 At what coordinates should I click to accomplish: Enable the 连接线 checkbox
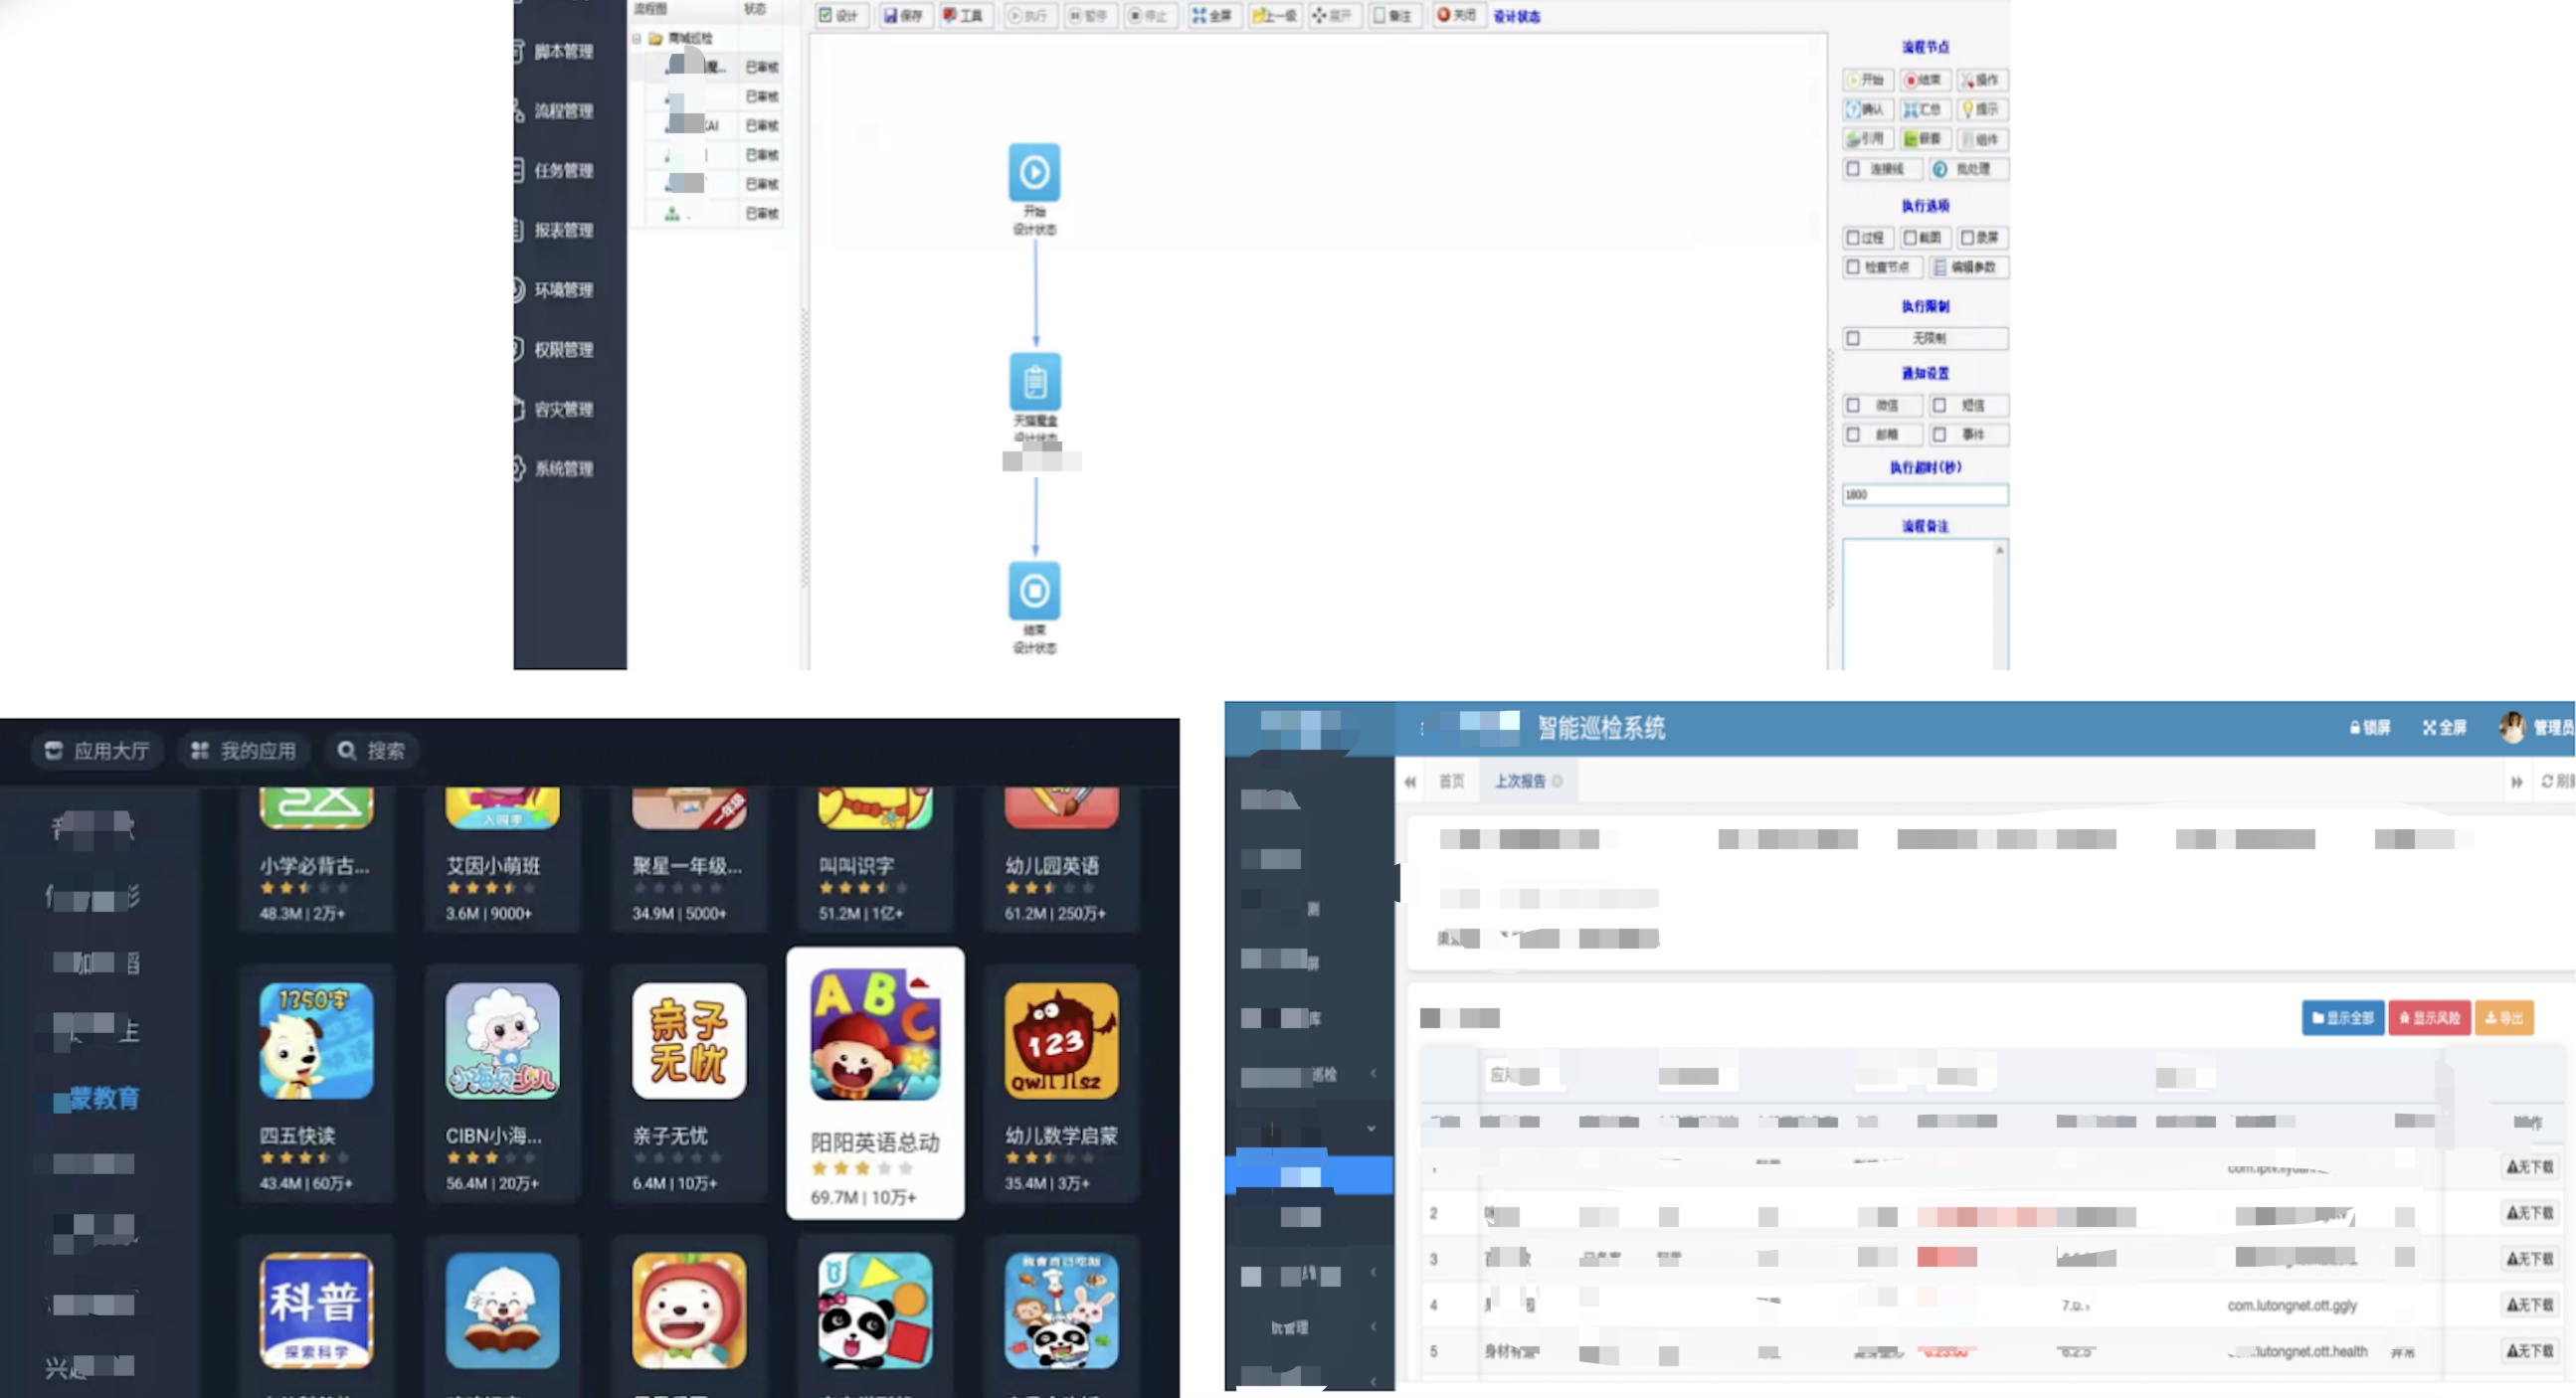point(1853,169)
